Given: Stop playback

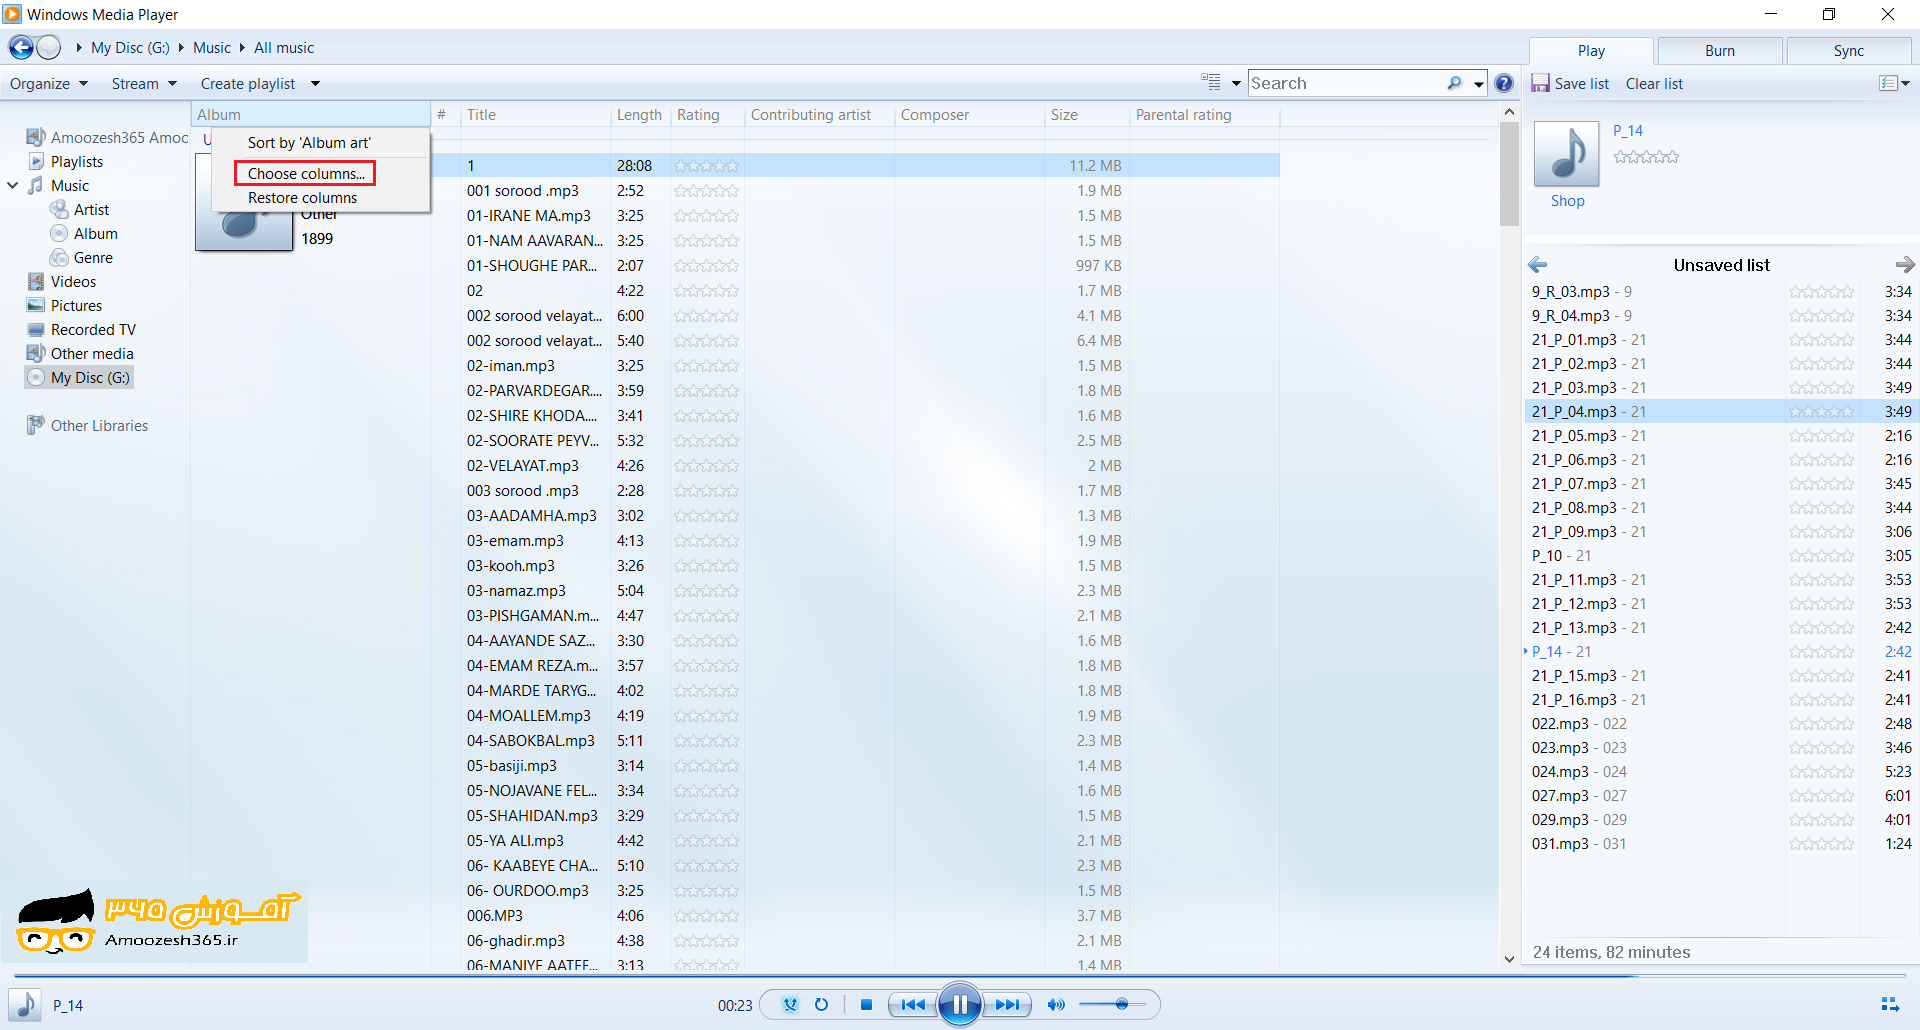Looking at the screenshot, I should tap(866, 1005).
